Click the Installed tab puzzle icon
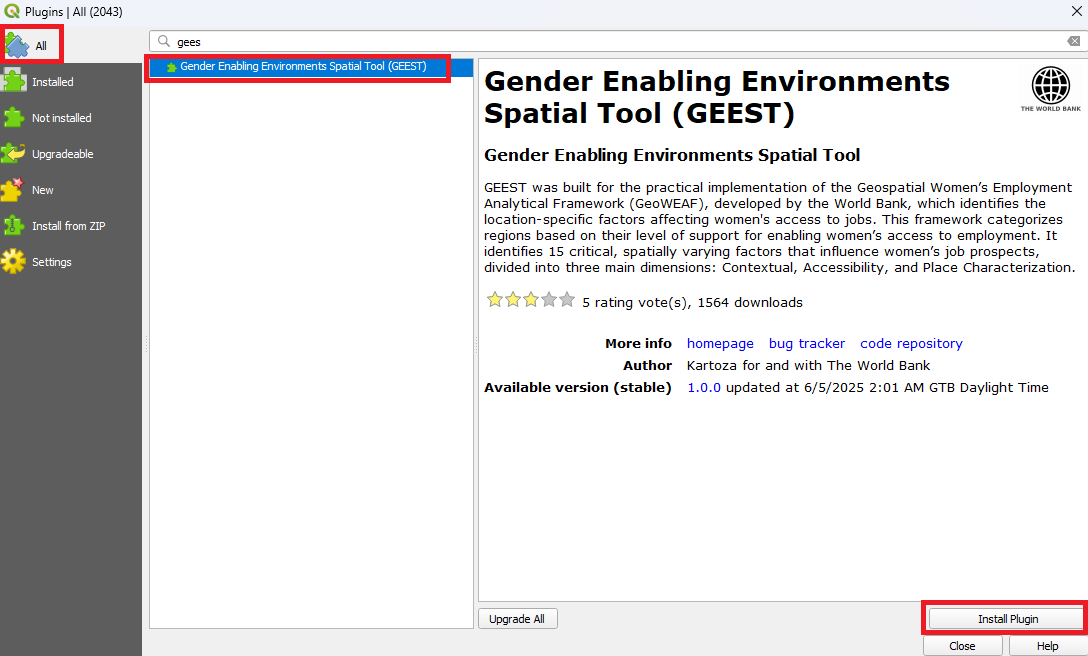Screen dimensions: 1088x656 [14, 82]
